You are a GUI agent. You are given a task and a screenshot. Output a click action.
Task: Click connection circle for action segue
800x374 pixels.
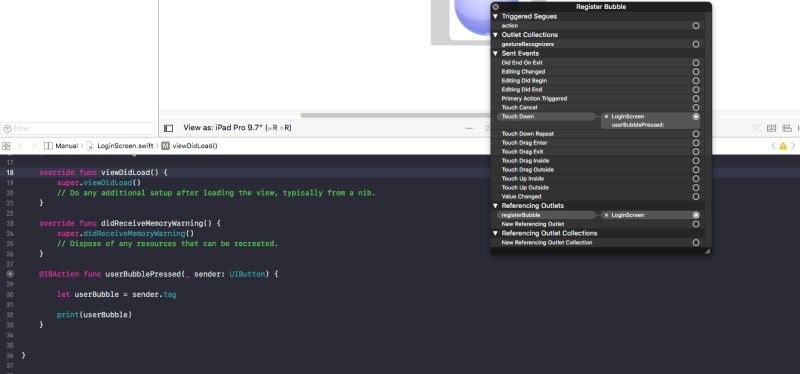point(696,26)
